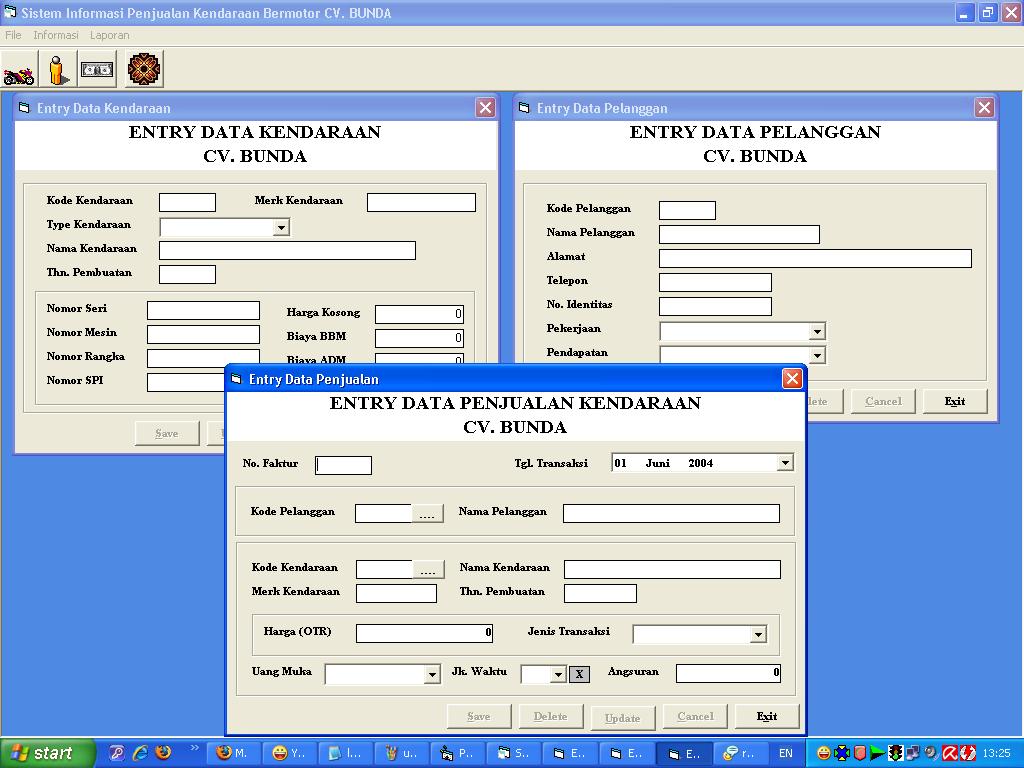Screen dimensions: 1024x768
Task: Open the Informasi menu
Action: tap(55, 35)
